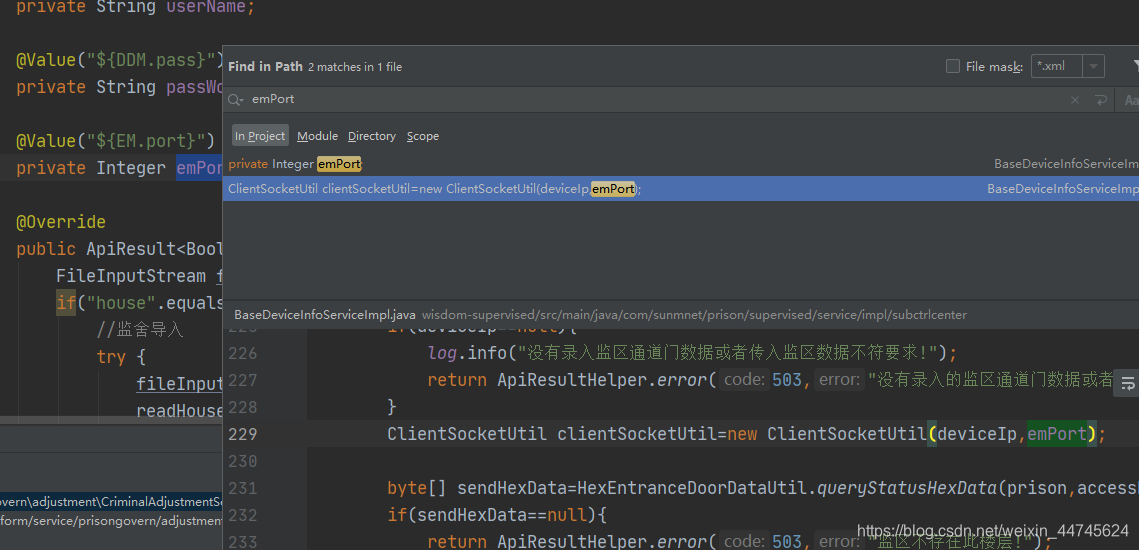Click queryStatusHexData method in preview
The height and width of the screenshot is (550, 1139).
tap(908, 488)
